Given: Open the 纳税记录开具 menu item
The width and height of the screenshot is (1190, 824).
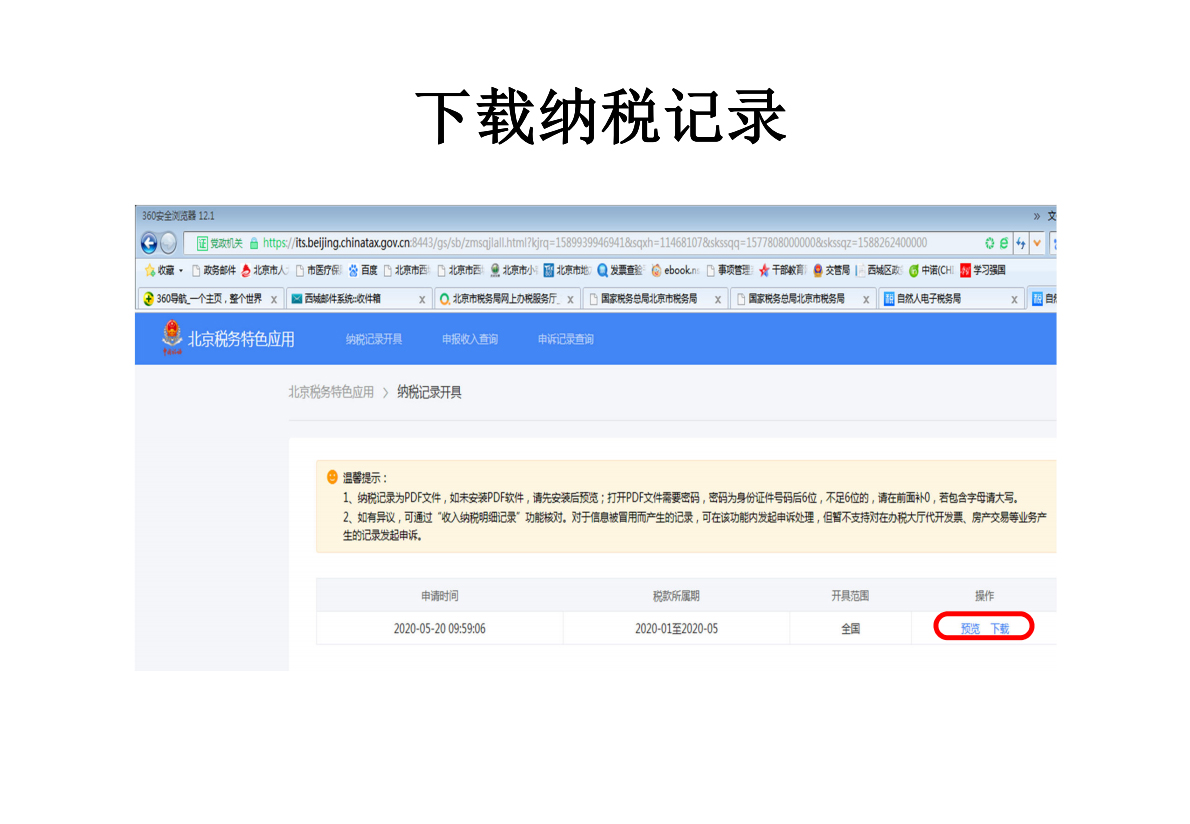Looking at the screenshot, I should [x=374, y=339].
